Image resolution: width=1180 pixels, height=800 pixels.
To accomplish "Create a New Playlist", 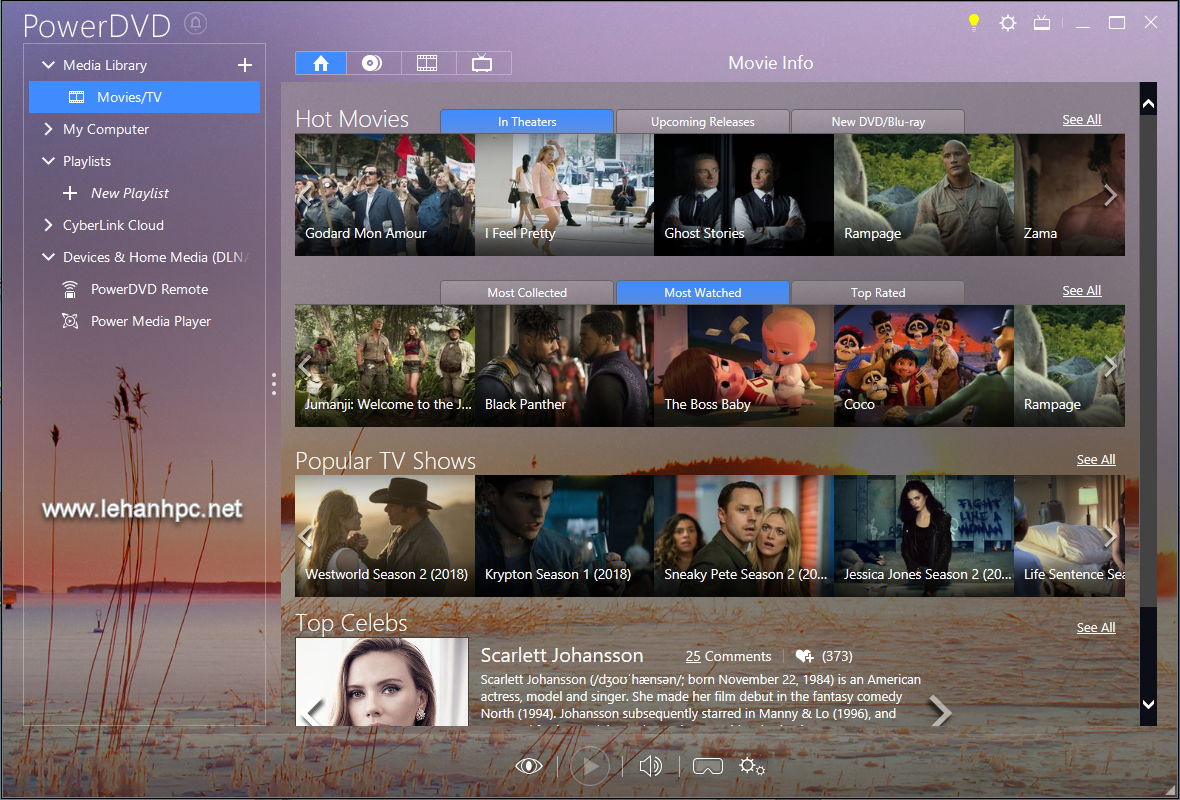I will (129, 193).
